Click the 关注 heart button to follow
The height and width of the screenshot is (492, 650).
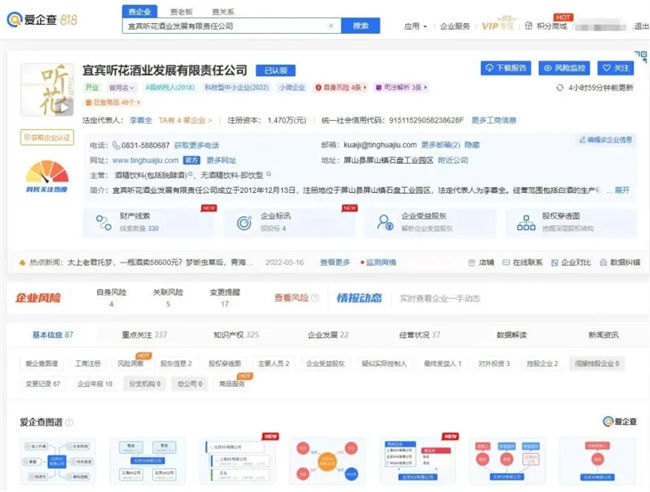[x=616, y=68]
